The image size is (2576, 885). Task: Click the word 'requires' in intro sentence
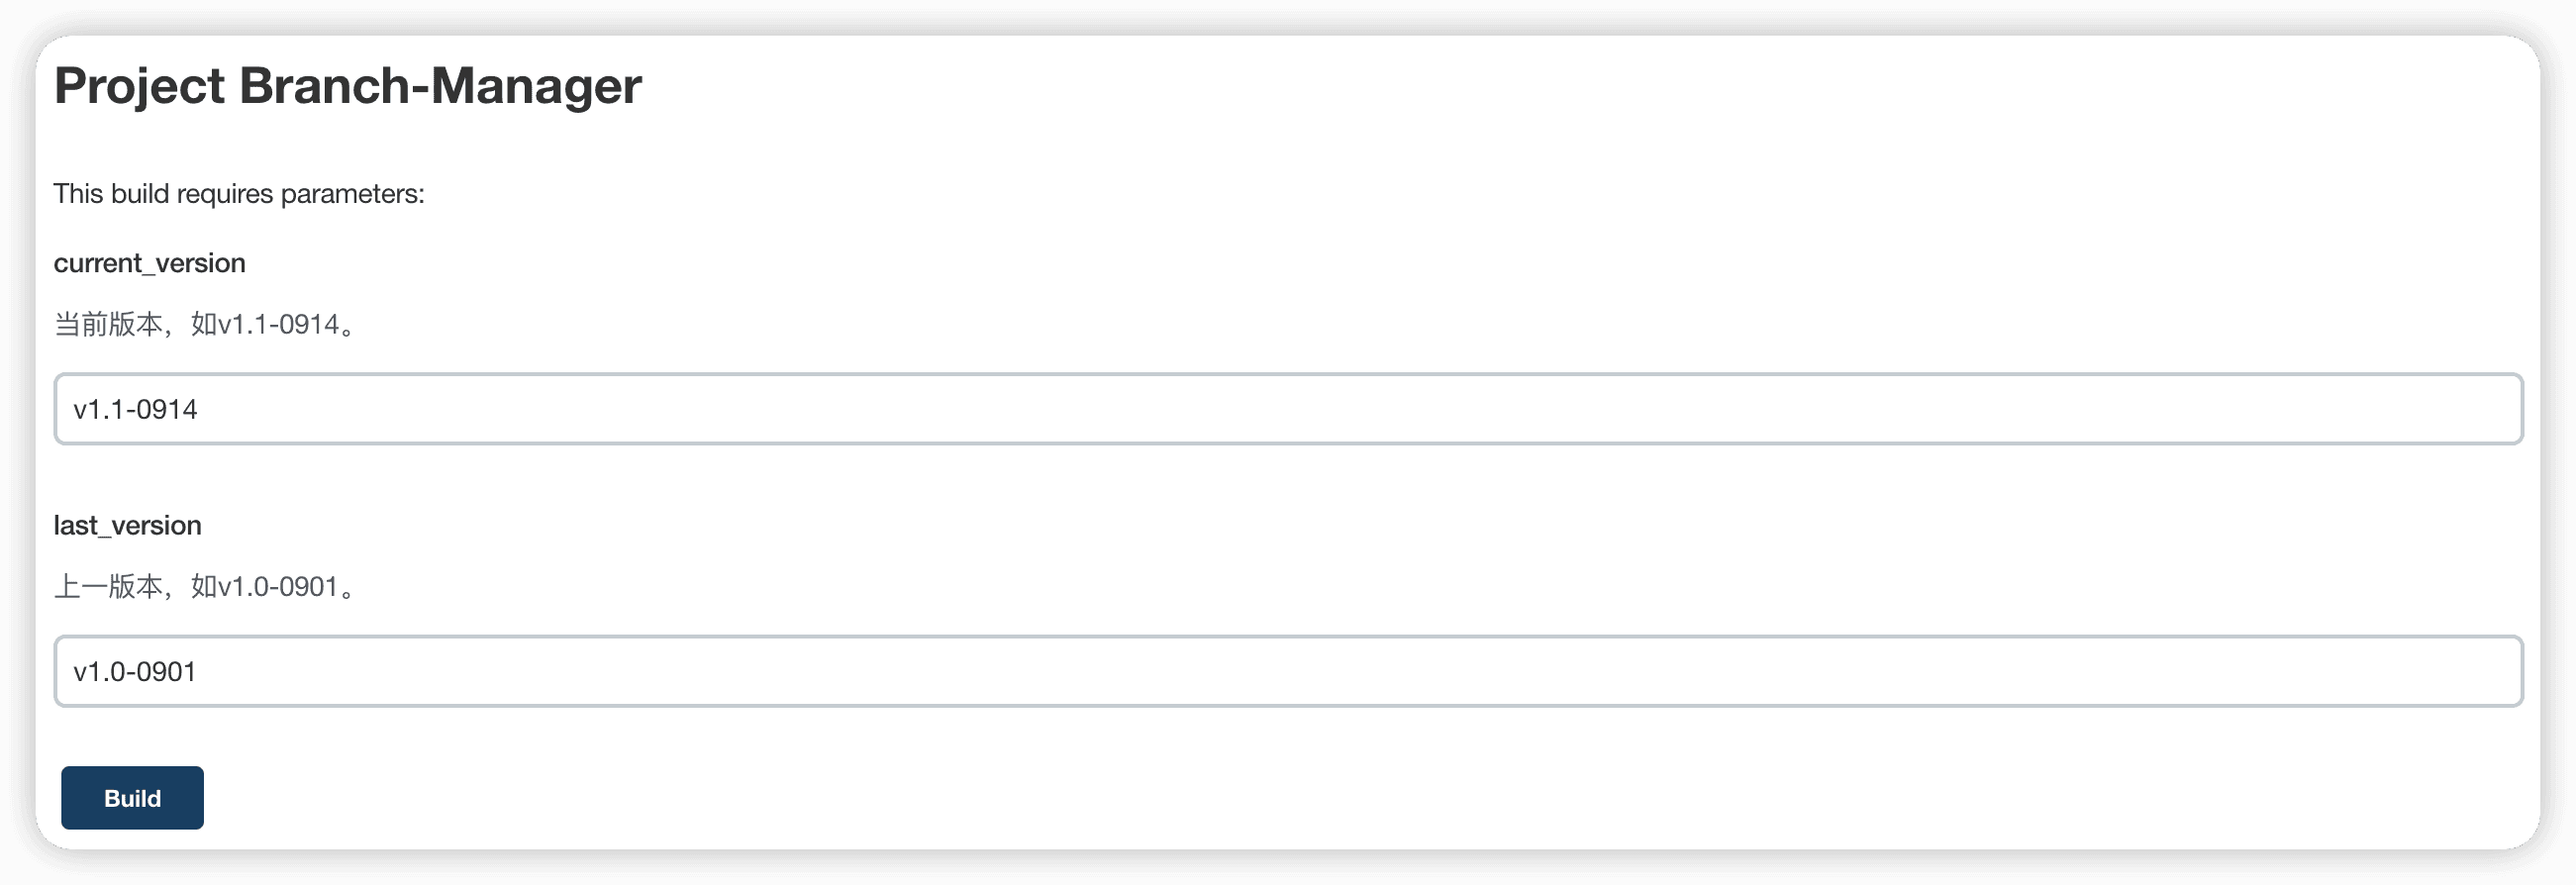225,194
